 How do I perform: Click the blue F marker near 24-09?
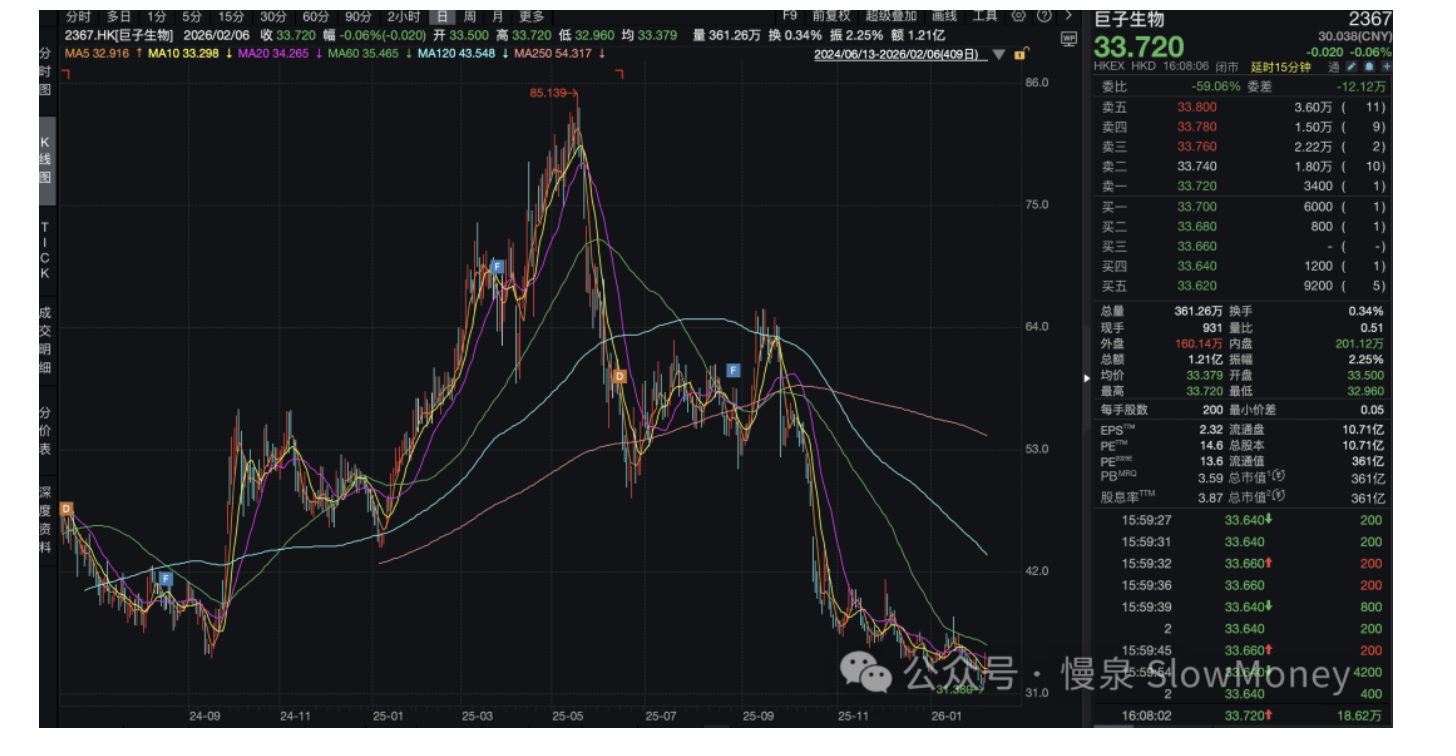coord(166,578)
